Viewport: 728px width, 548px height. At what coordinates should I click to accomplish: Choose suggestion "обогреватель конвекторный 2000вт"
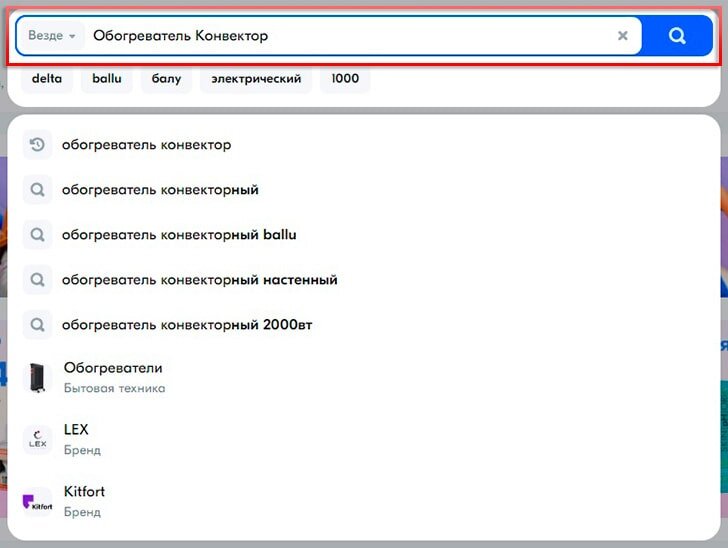pos(364,325)
